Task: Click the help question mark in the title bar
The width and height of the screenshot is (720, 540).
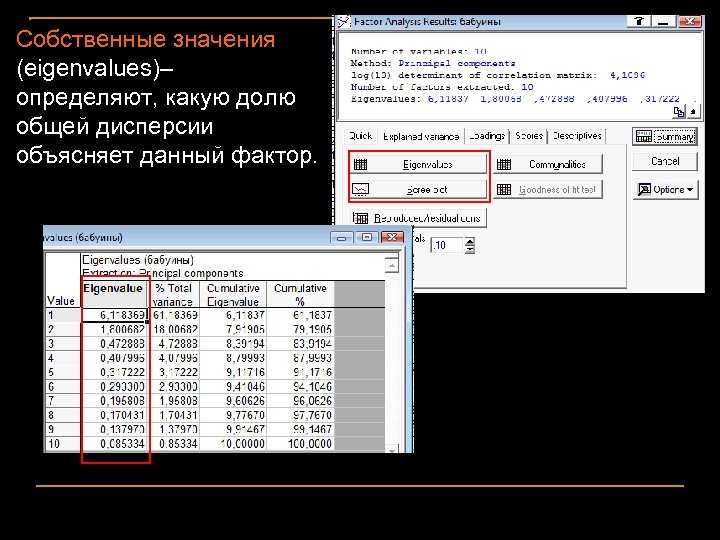Action: (639, 21)
